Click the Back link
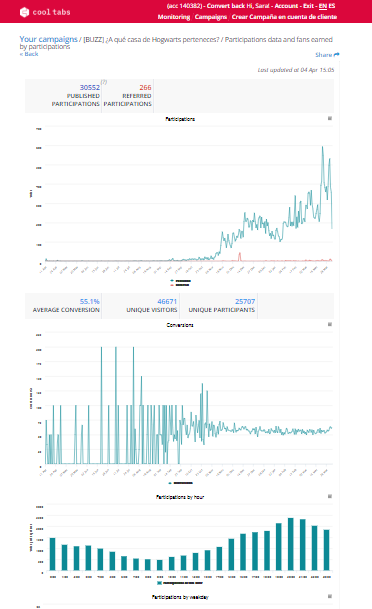 click(29, 54)
